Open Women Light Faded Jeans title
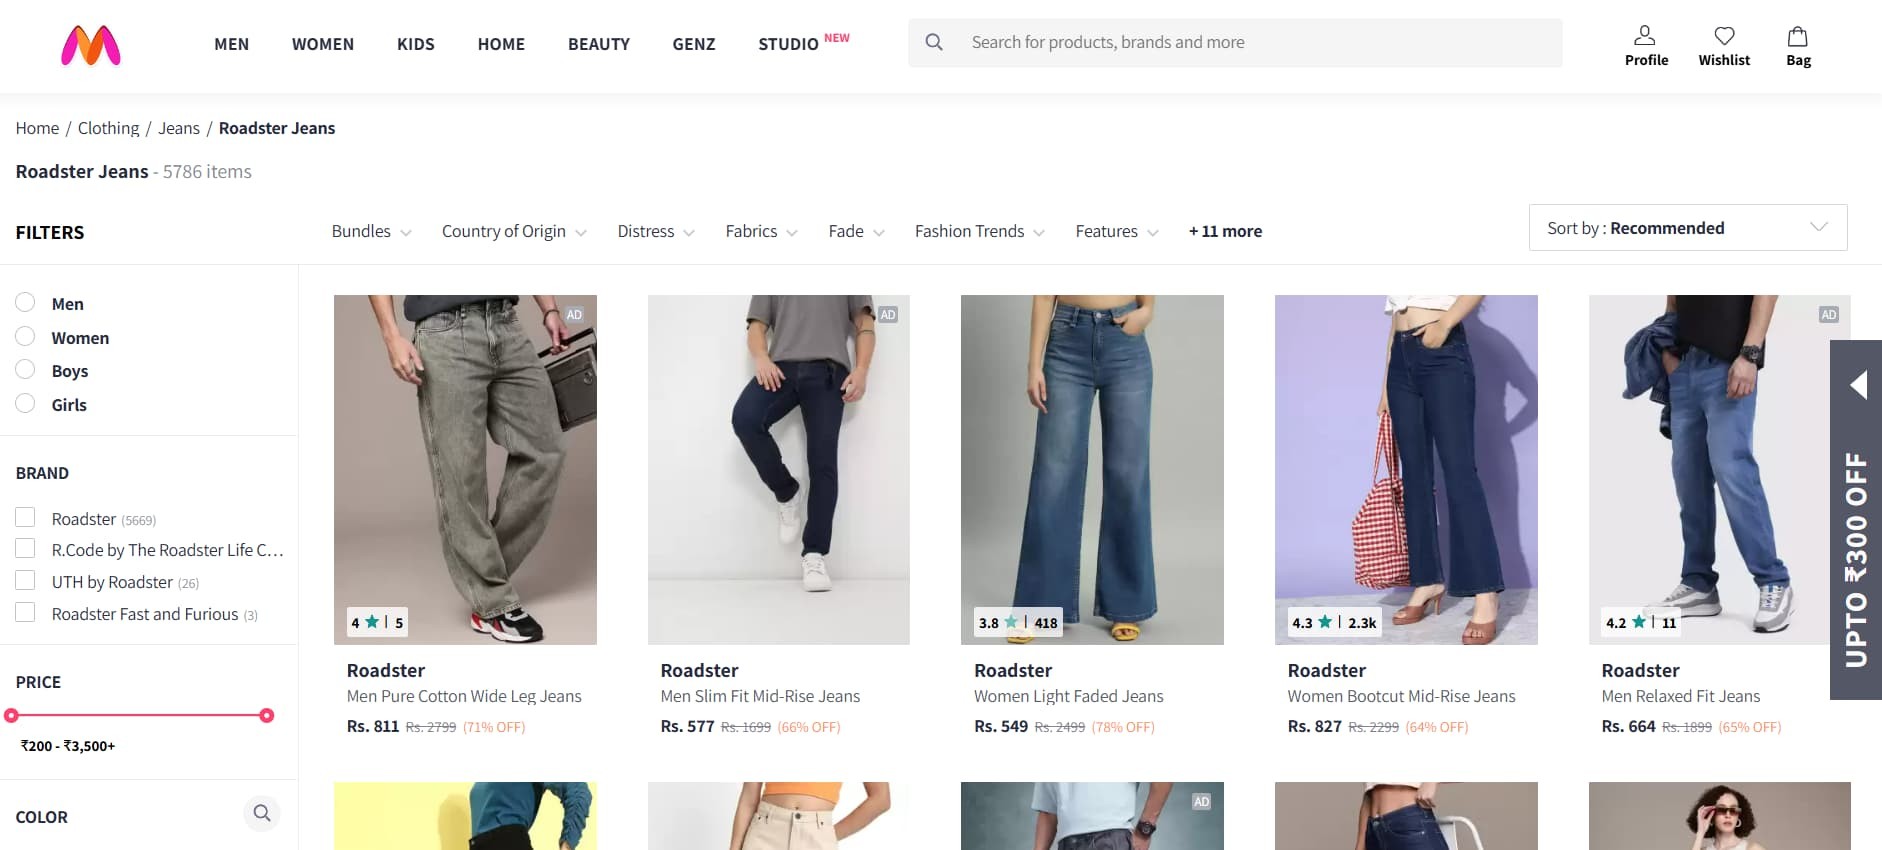This screenshot has width=1882, height=850. (x=1069, y=696)
